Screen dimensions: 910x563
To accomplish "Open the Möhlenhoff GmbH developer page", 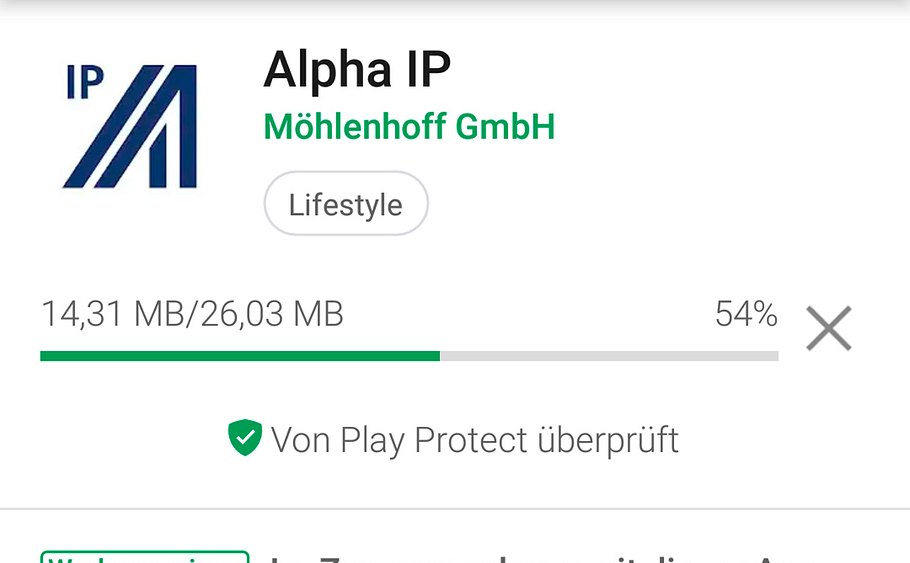I will (409, 127).
